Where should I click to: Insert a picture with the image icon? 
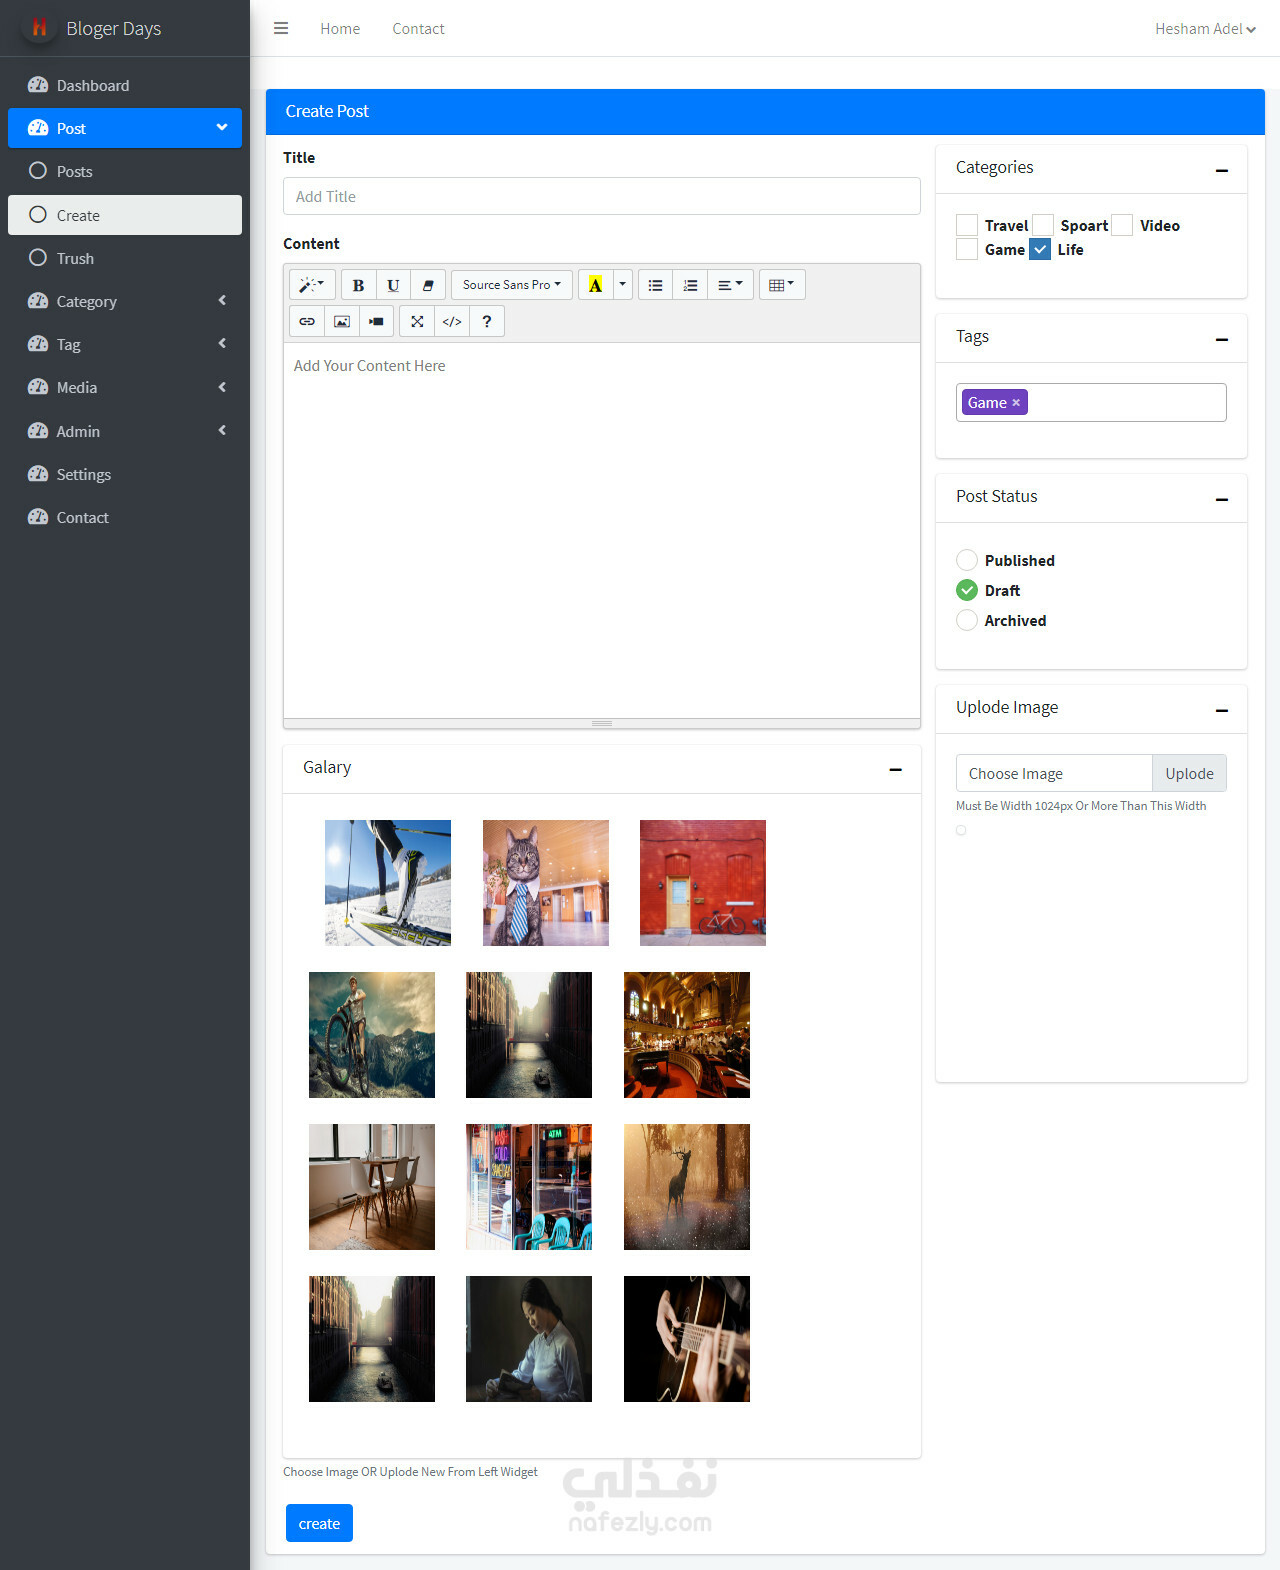(x=342, y=321)
